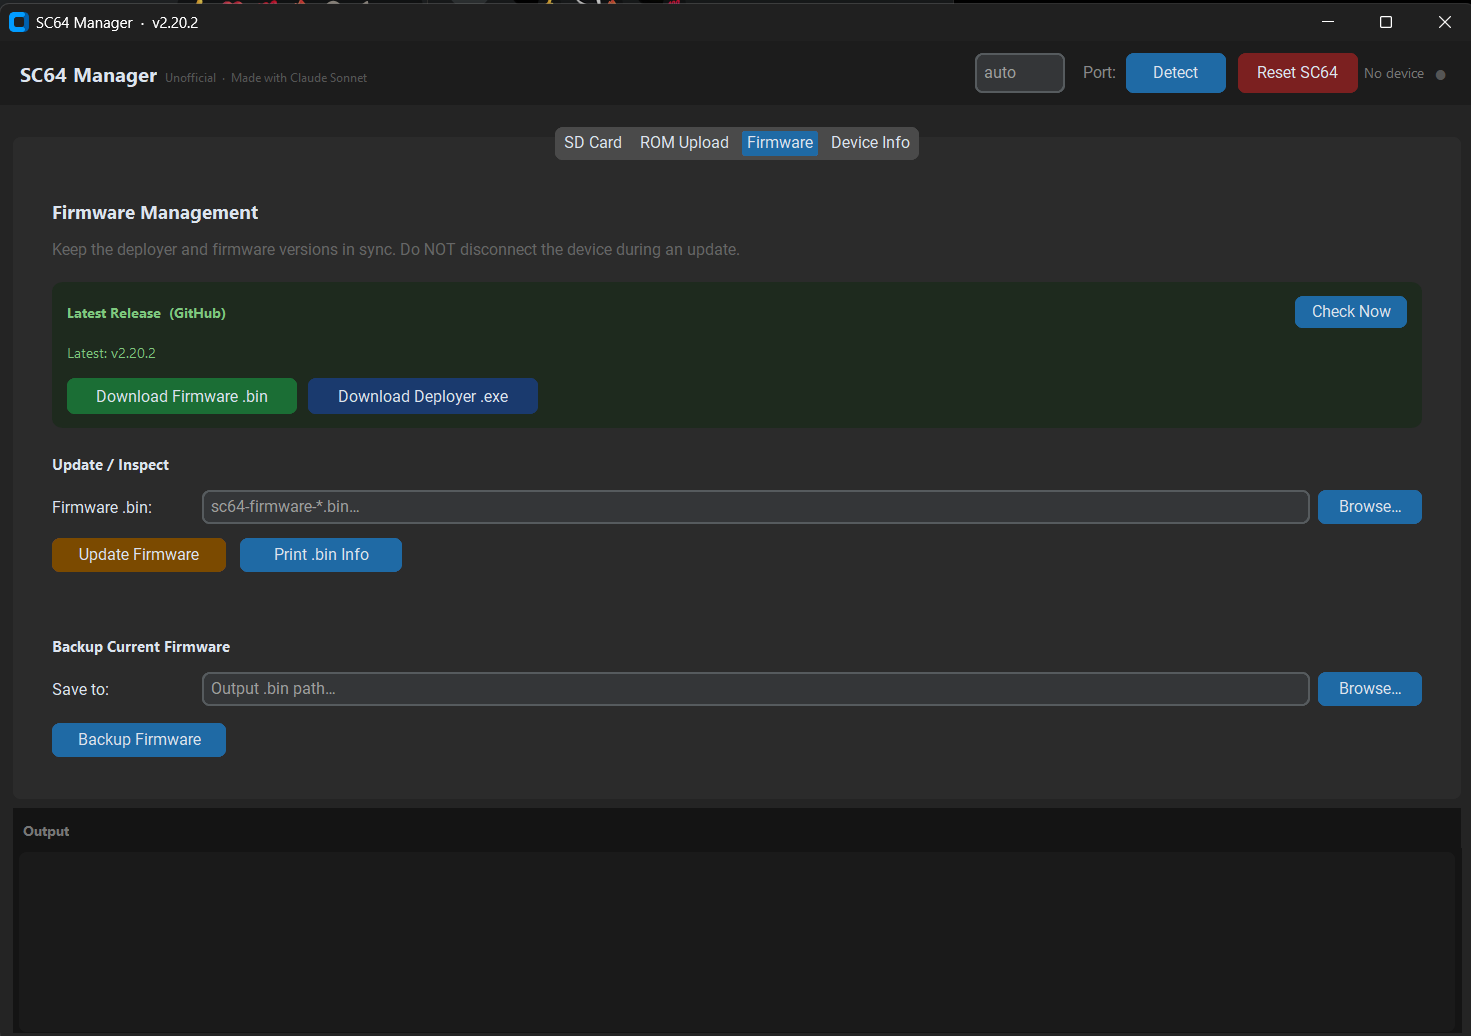Run Backup Firmware

click(x=139, y=740)
